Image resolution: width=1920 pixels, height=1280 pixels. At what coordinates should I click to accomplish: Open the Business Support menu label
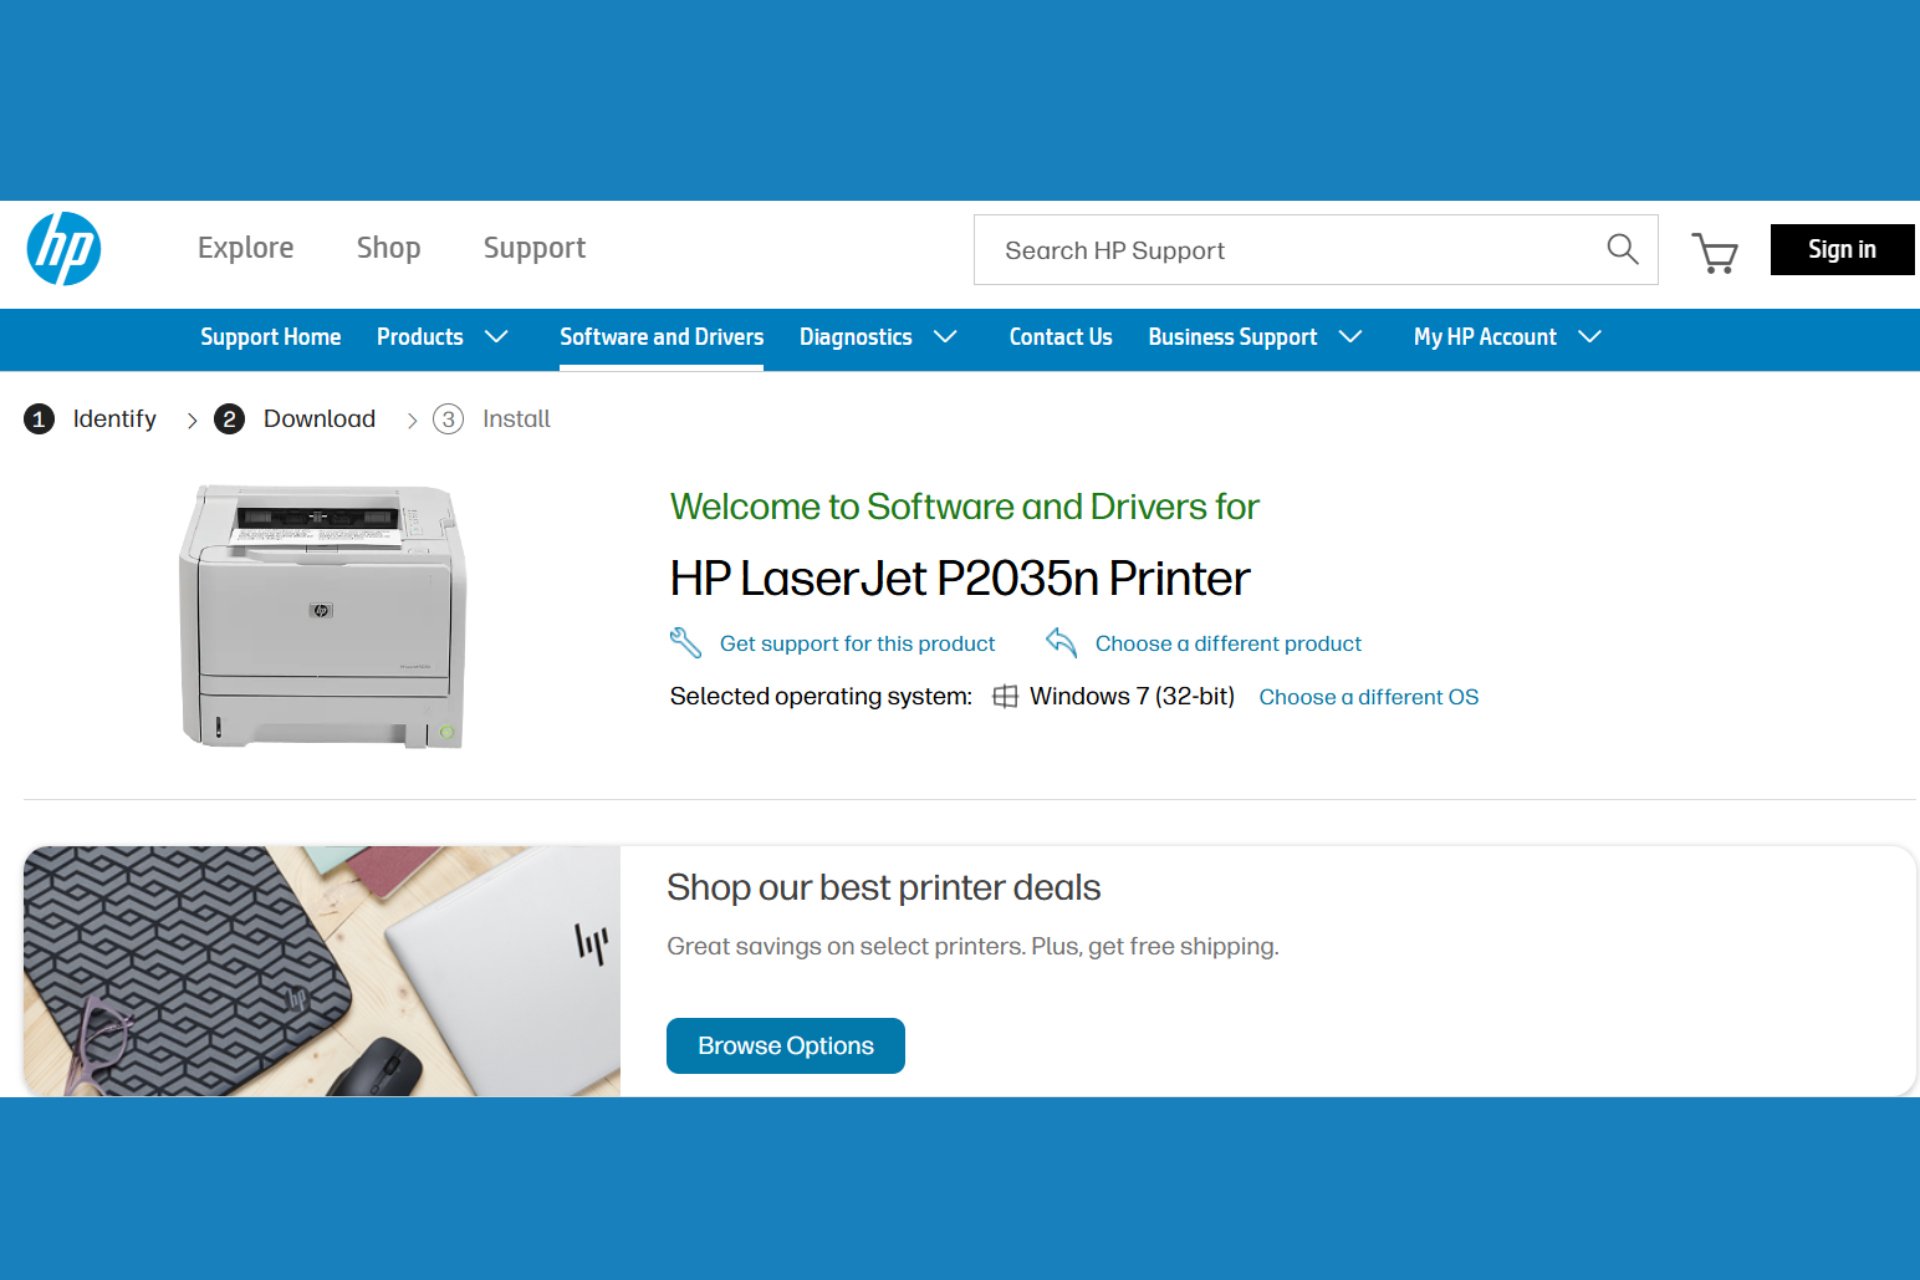[1232, 337]
